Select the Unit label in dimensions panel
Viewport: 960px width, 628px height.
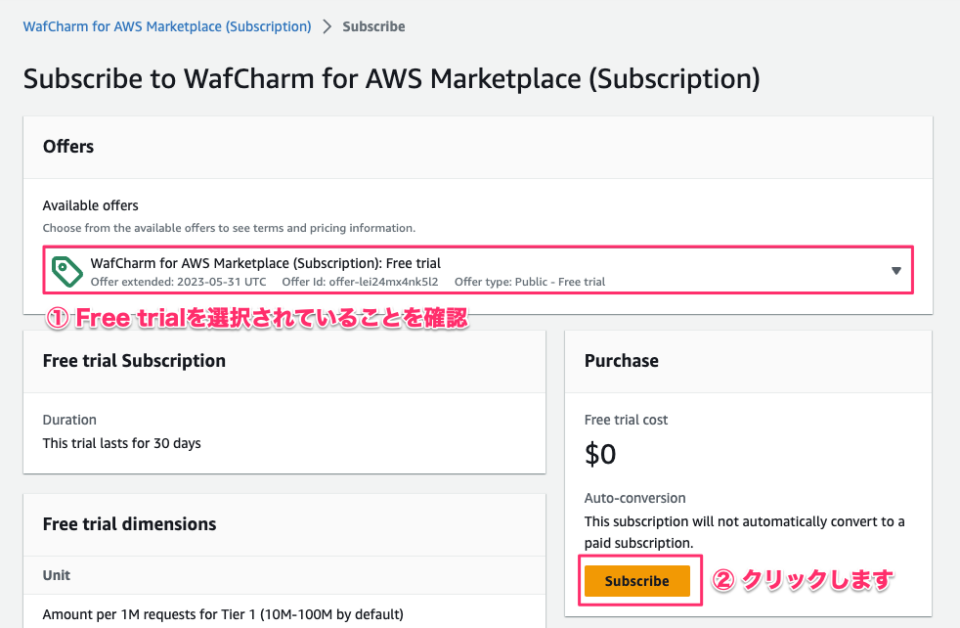point(56,575)
